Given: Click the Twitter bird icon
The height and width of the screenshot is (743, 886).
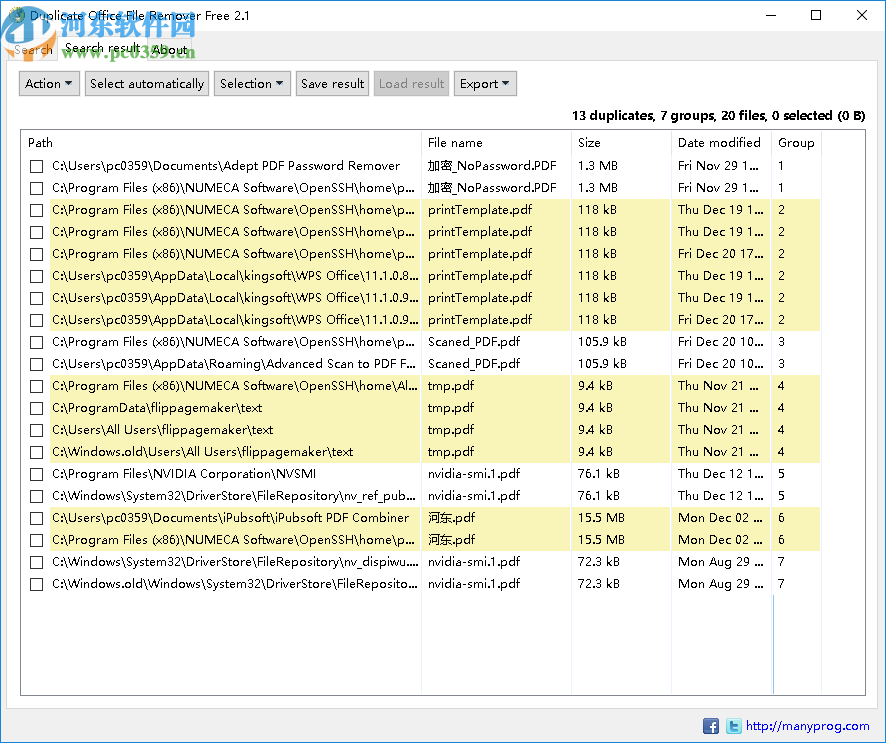Looking at the screenshot, I should tap(733, 726).
